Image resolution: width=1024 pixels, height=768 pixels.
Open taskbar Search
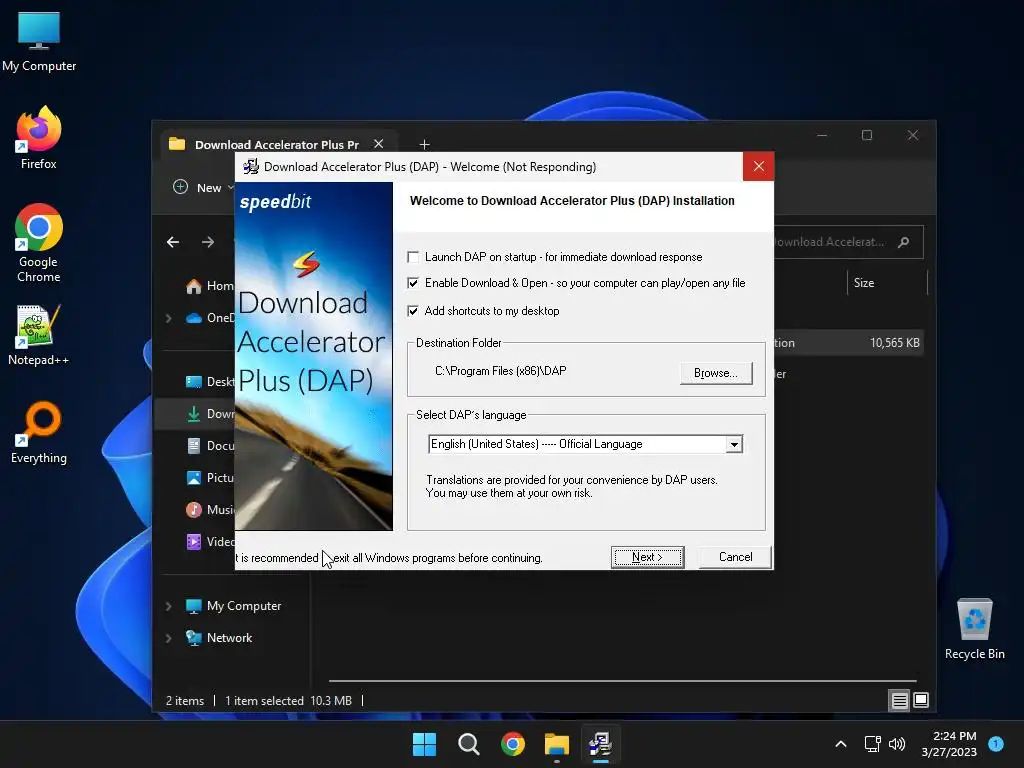[x=468, y=744]
